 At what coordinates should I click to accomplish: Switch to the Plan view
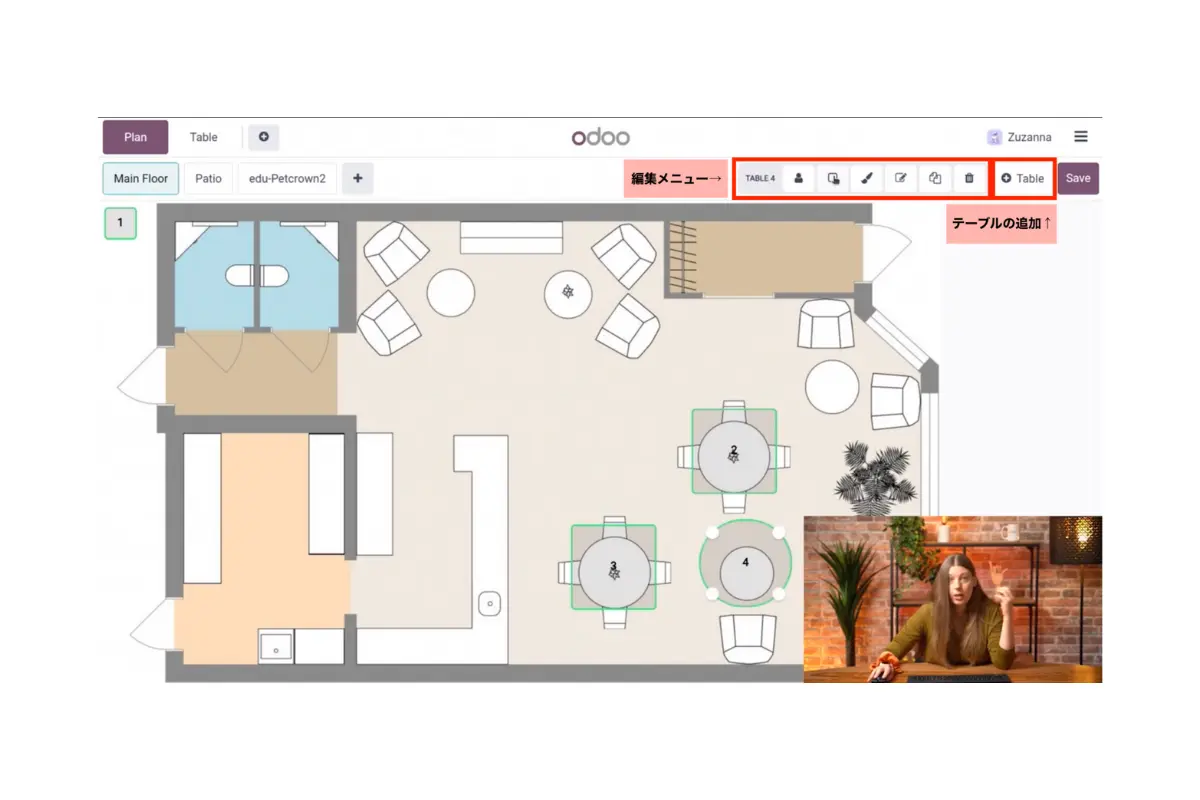(x=135, y=137)
